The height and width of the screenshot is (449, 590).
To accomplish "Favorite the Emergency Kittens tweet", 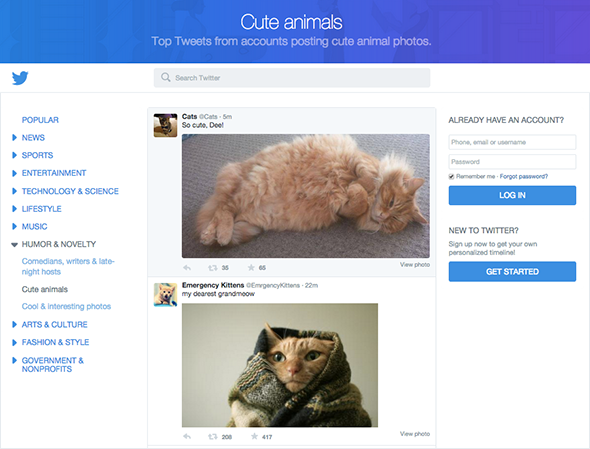I will (254, 436).
